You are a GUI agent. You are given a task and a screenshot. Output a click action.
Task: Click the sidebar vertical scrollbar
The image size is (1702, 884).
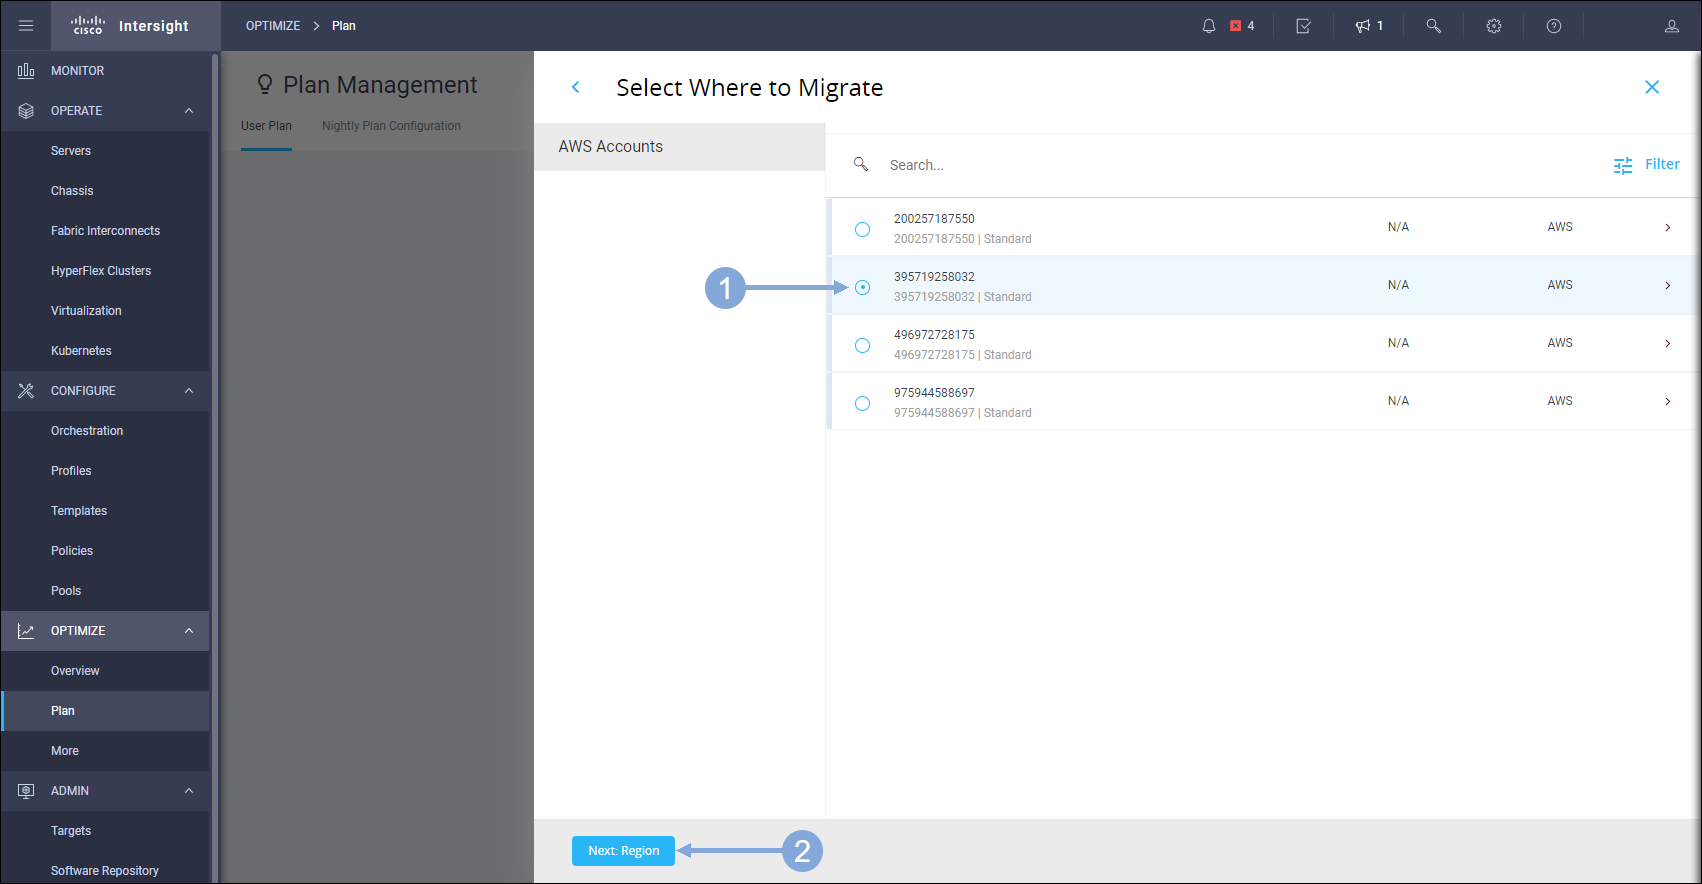[215, 468]
